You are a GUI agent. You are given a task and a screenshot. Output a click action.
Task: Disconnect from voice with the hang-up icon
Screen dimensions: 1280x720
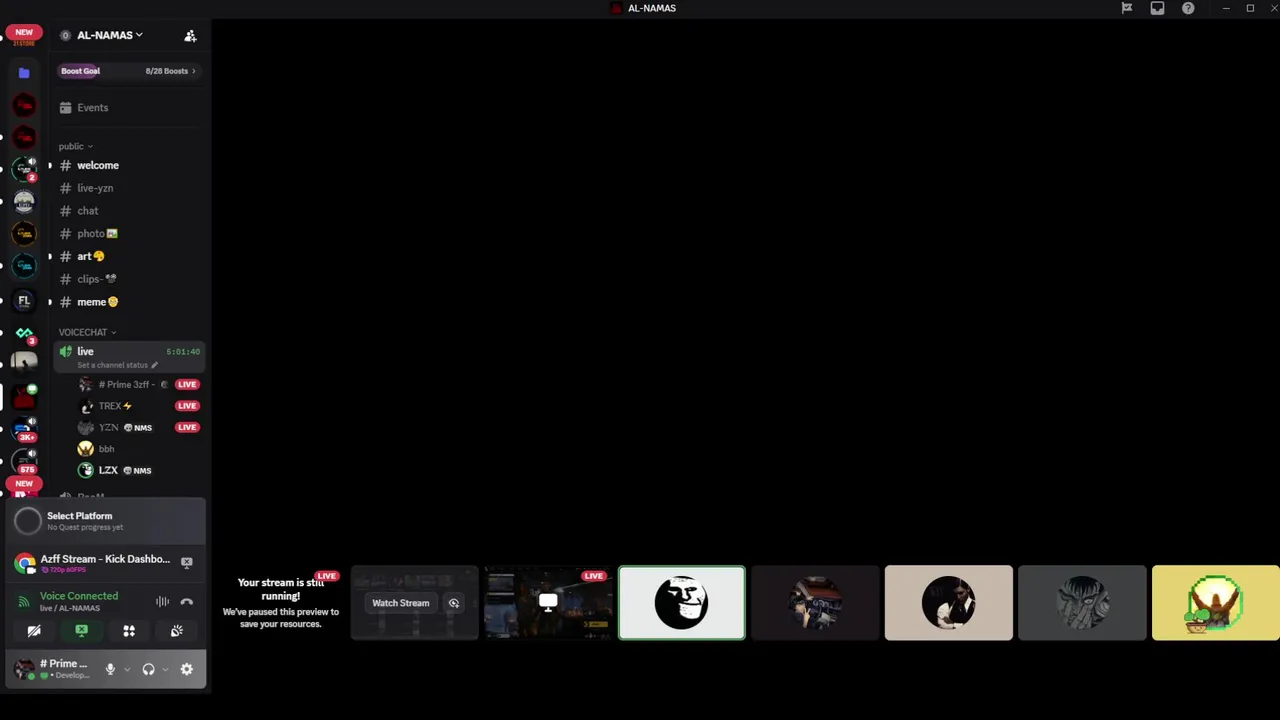186,602
